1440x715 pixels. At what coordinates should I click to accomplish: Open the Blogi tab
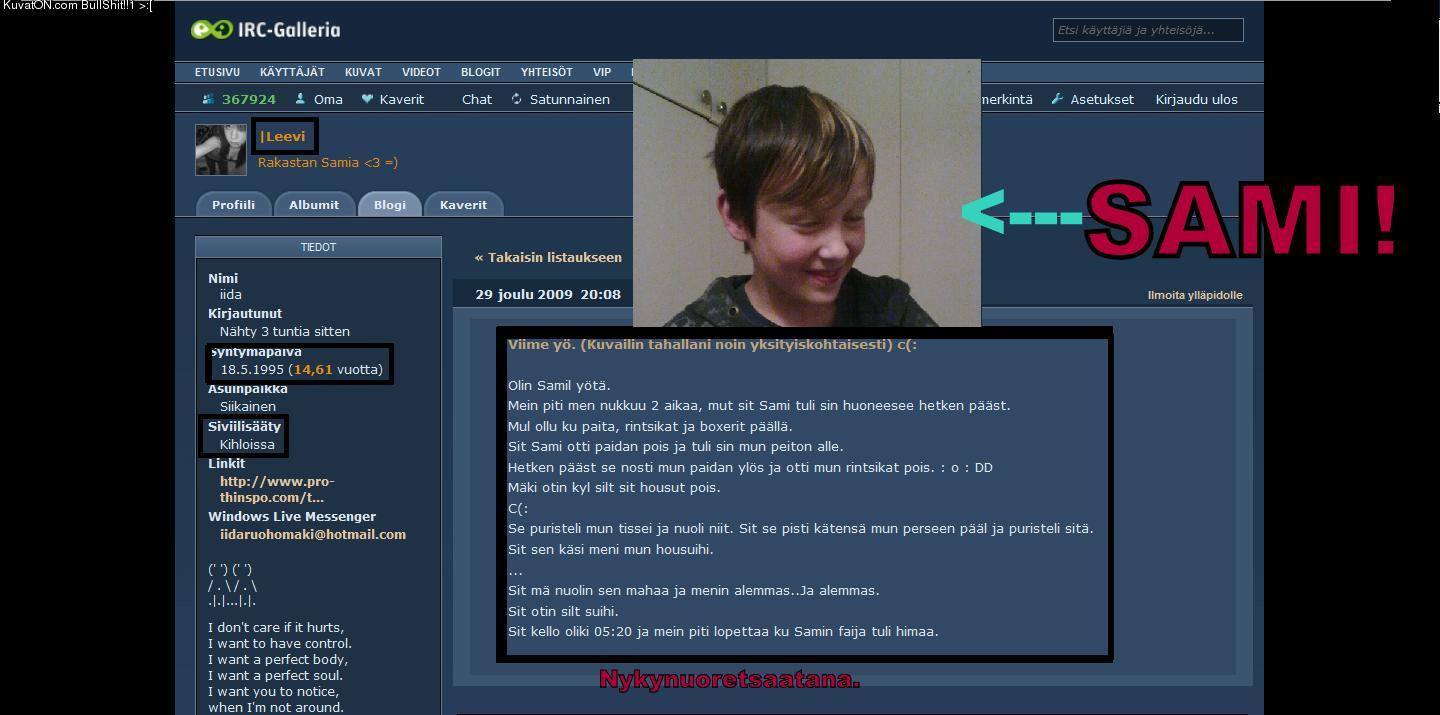tap(390, 204)
